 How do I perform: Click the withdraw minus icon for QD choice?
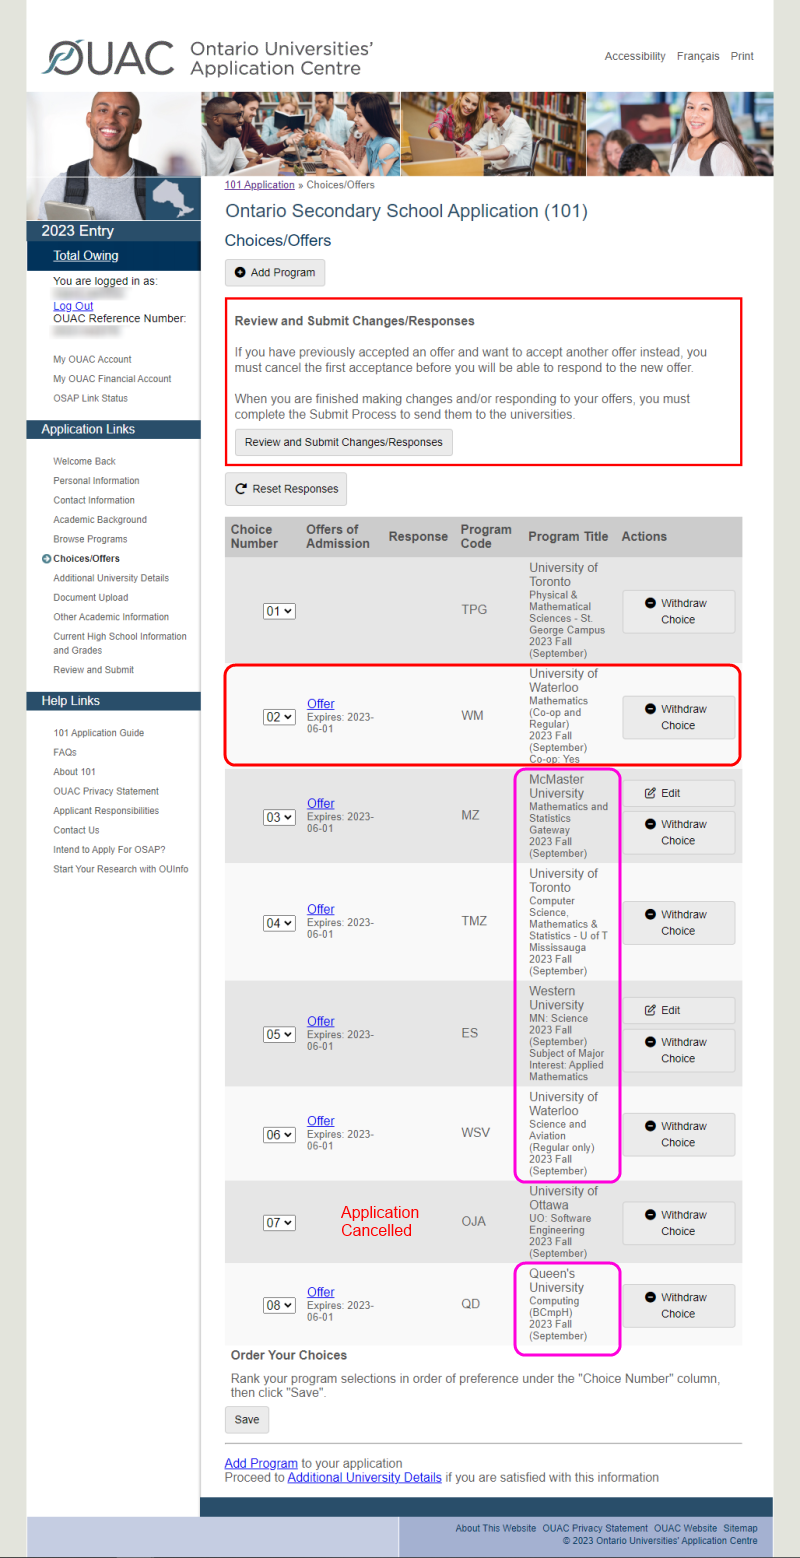[x=650, y=1297]
